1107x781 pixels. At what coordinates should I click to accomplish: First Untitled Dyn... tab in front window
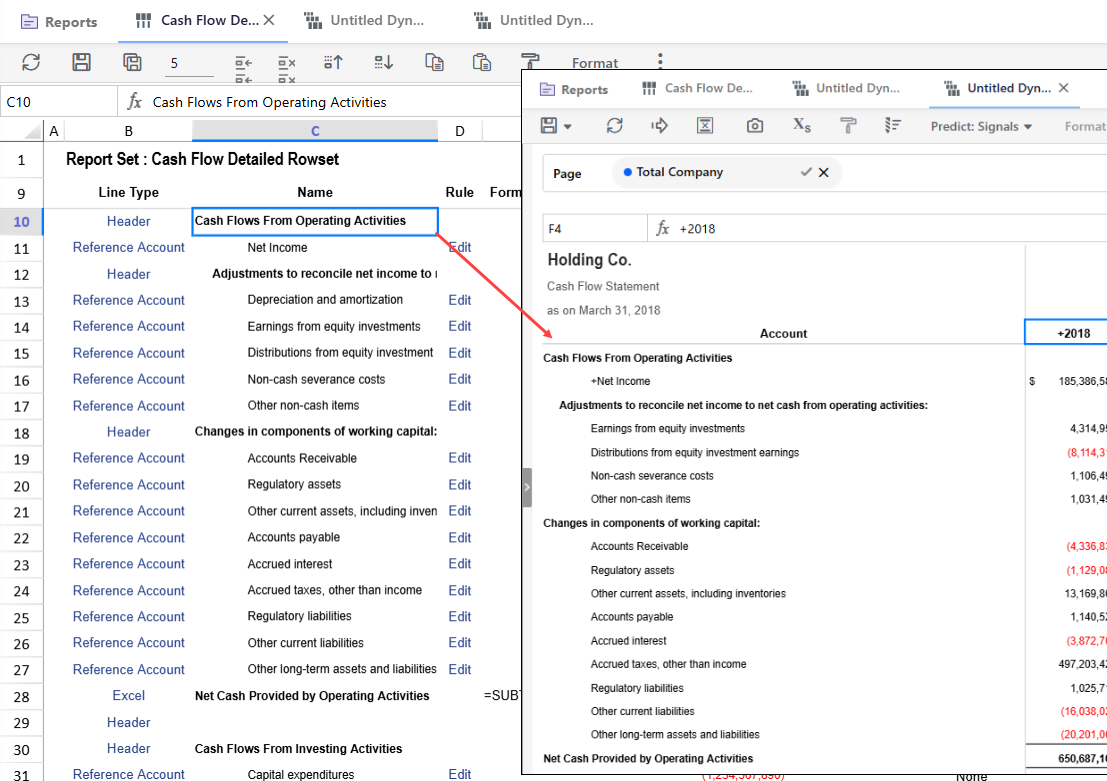coord(846,88)
